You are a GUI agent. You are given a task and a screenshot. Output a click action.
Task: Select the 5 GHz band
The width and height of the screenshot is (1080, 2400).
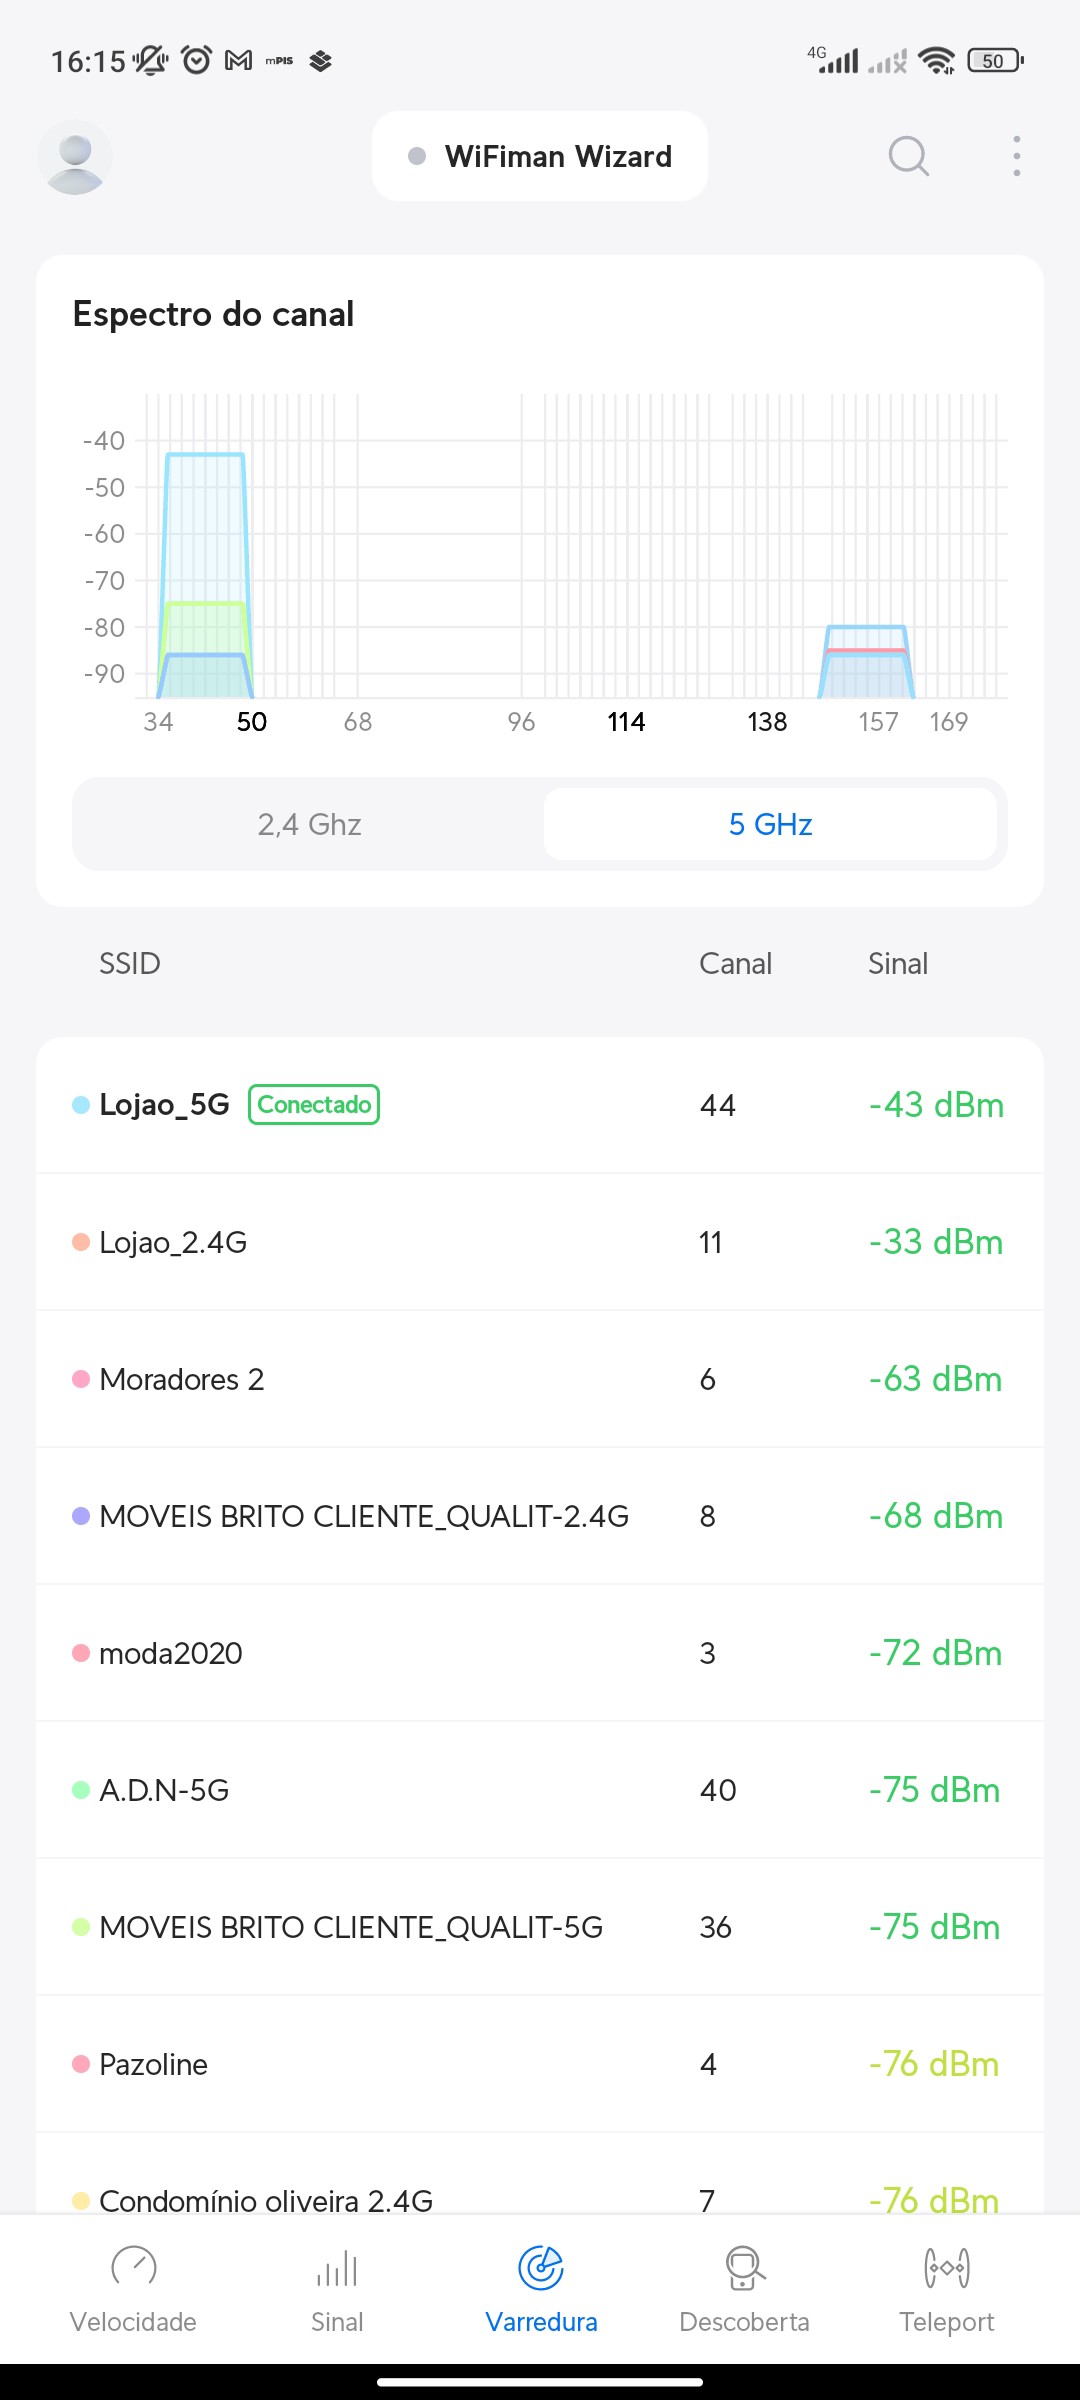click(770, 824)
